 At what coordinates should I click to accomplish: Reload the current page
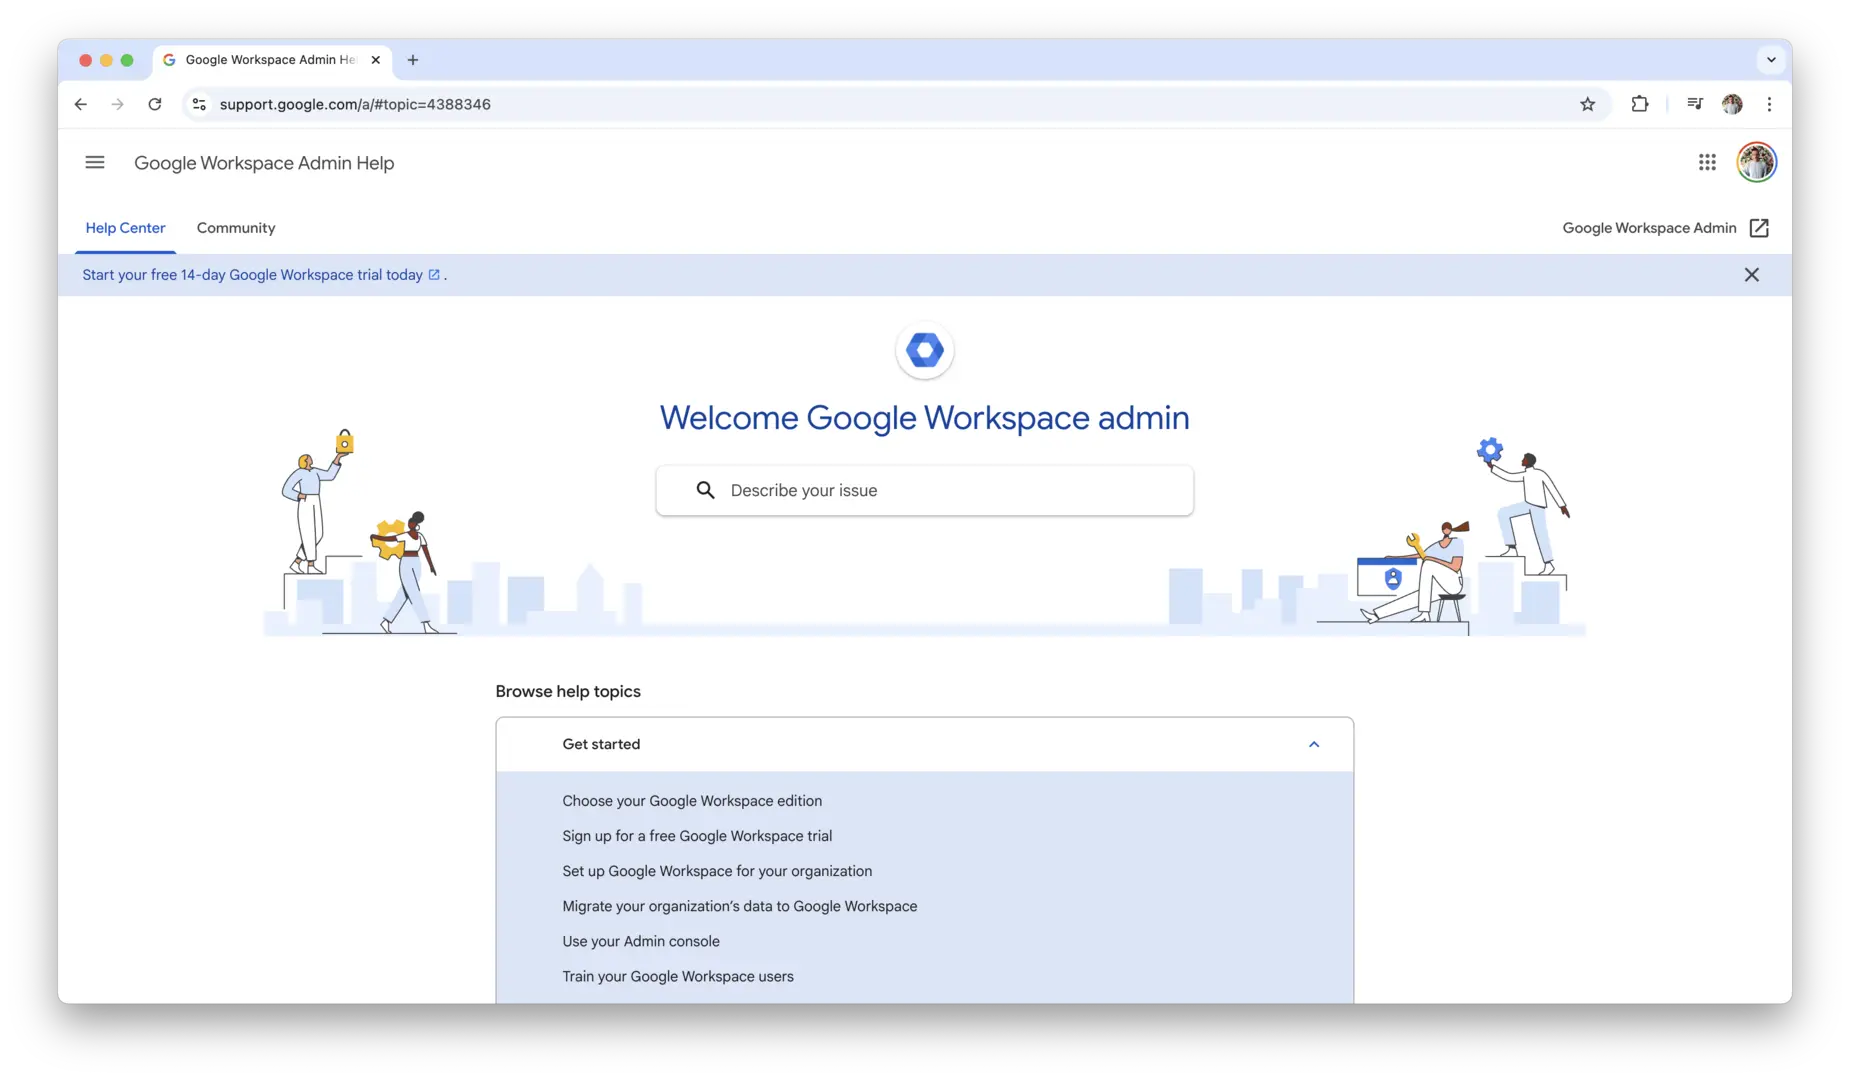click(155, 104)
